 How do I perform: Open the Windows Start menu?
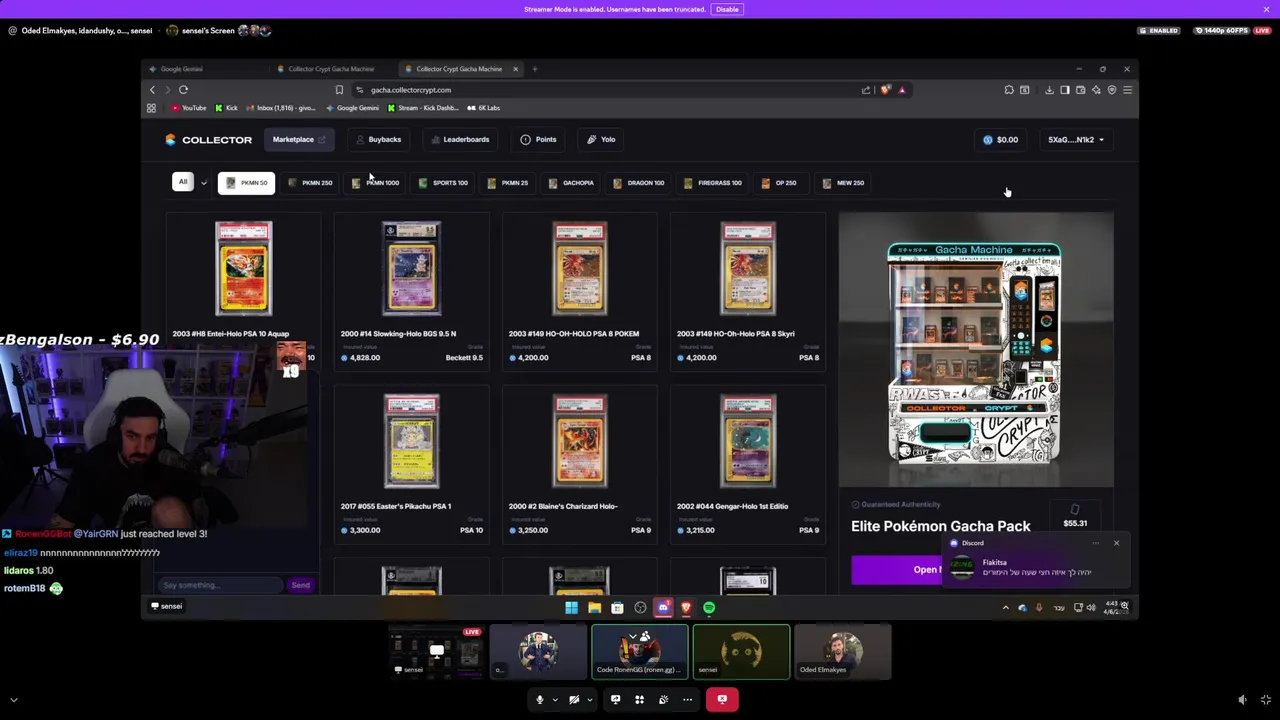tap(571, 607)
